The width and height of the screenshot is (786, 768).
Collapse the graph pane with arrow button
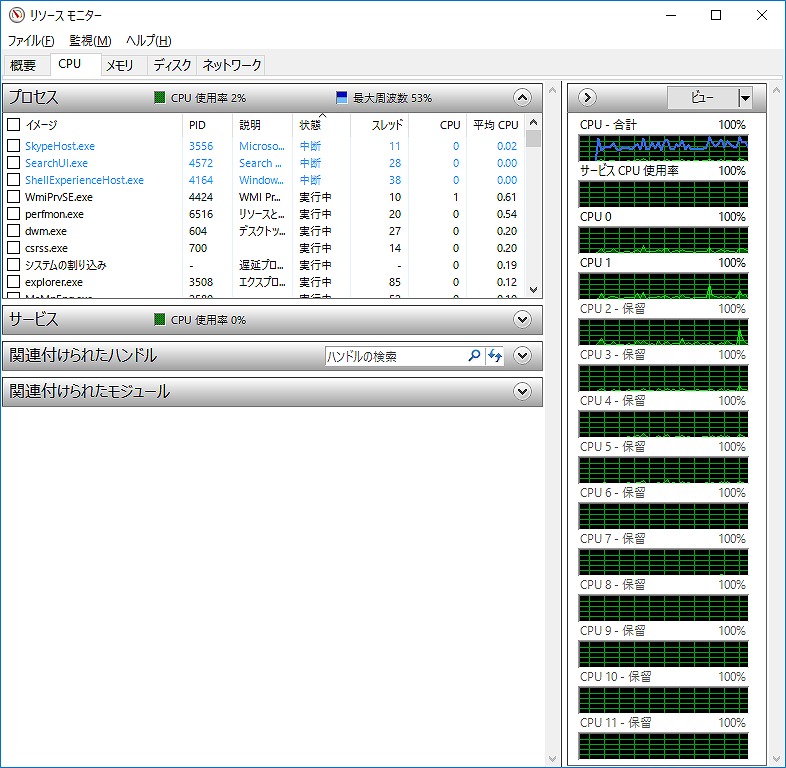pos(587,98)
